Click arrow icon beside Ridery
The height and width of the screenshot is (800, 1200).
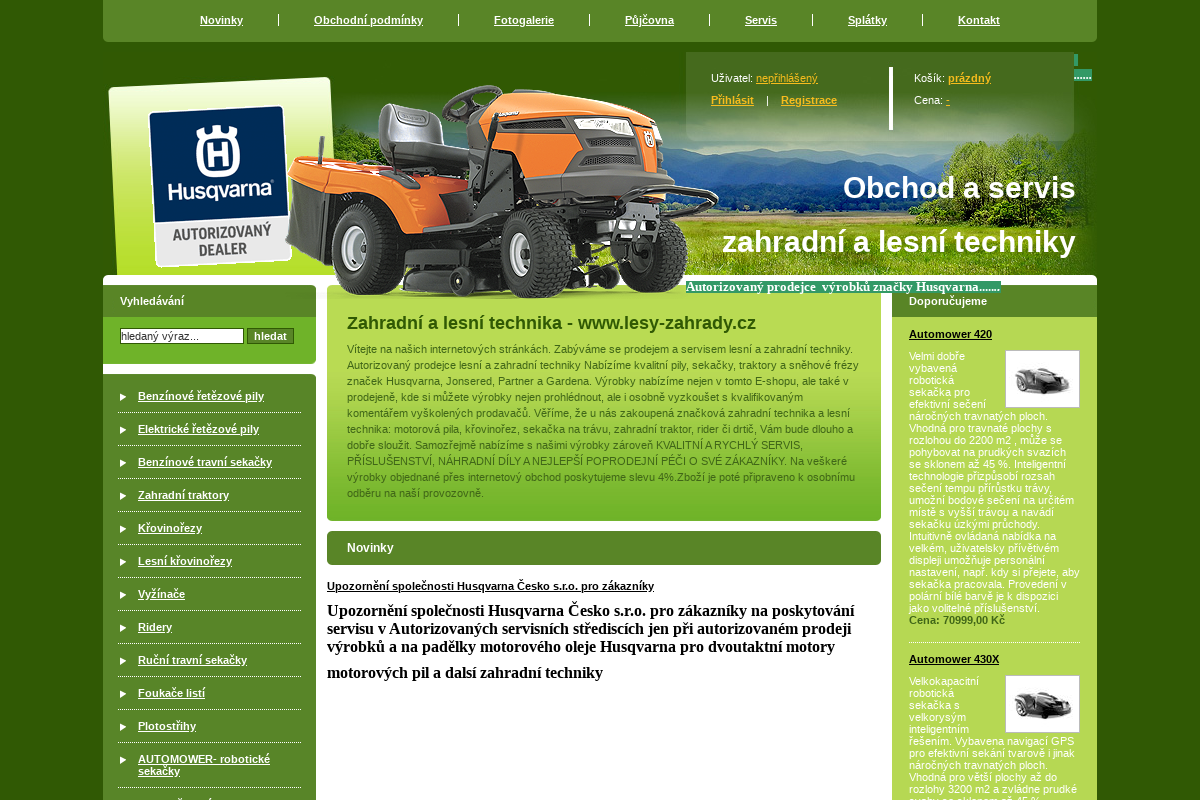point(123,628)
